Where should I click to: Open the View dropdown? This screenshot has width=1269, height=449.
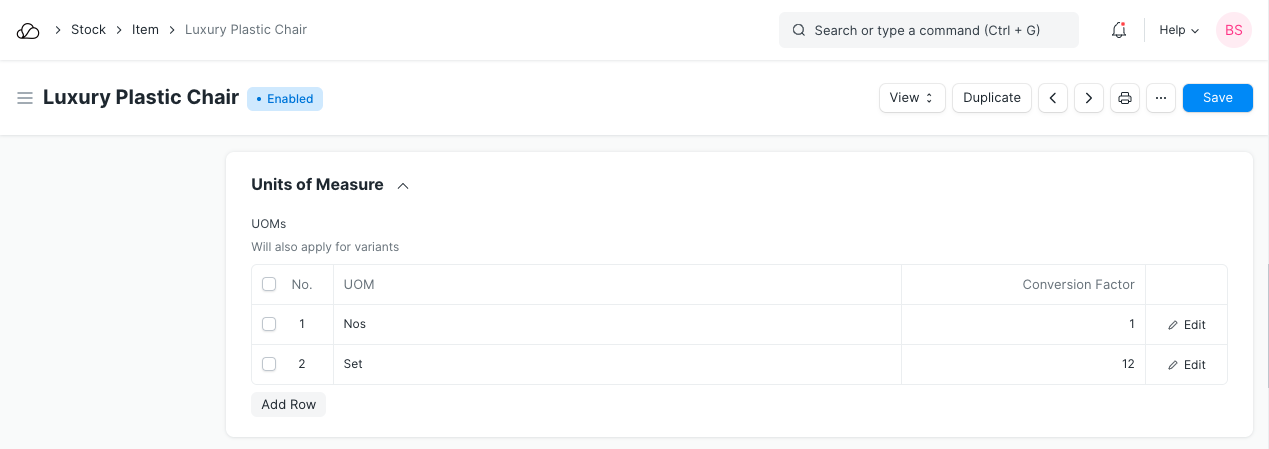pyautogui.click(x=912, y=98)
